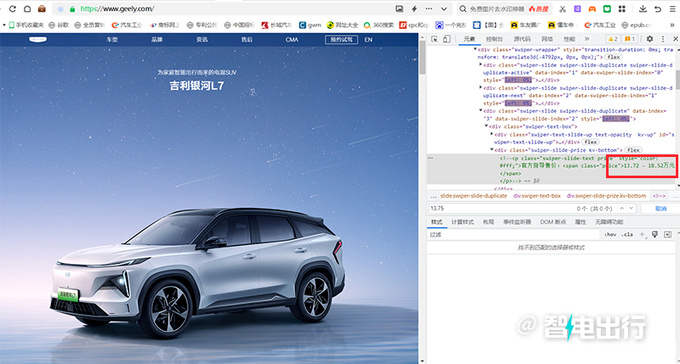
Task: Collapse the swiper-text-box div node
Action: (486, 126)
